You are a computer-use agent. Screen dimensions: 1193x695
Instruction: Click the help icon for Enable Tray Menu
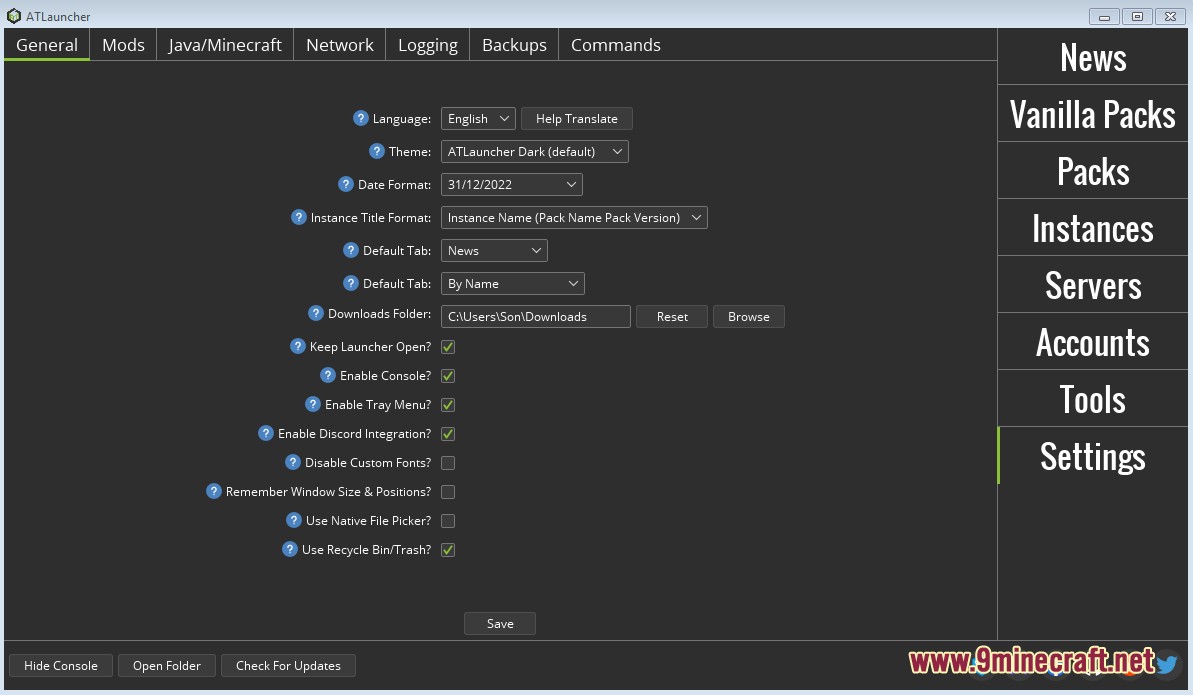point(313,404)
